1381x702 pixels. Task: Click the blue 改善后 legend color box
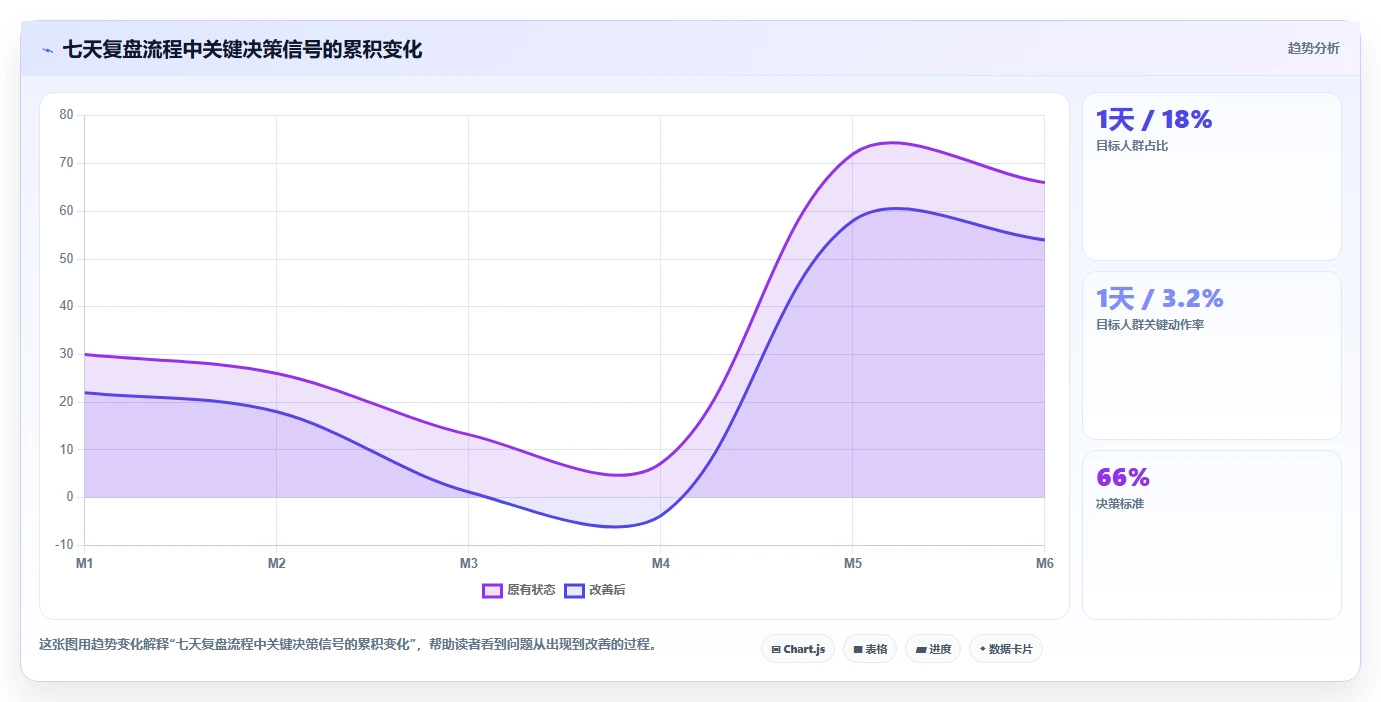(574, 590)
